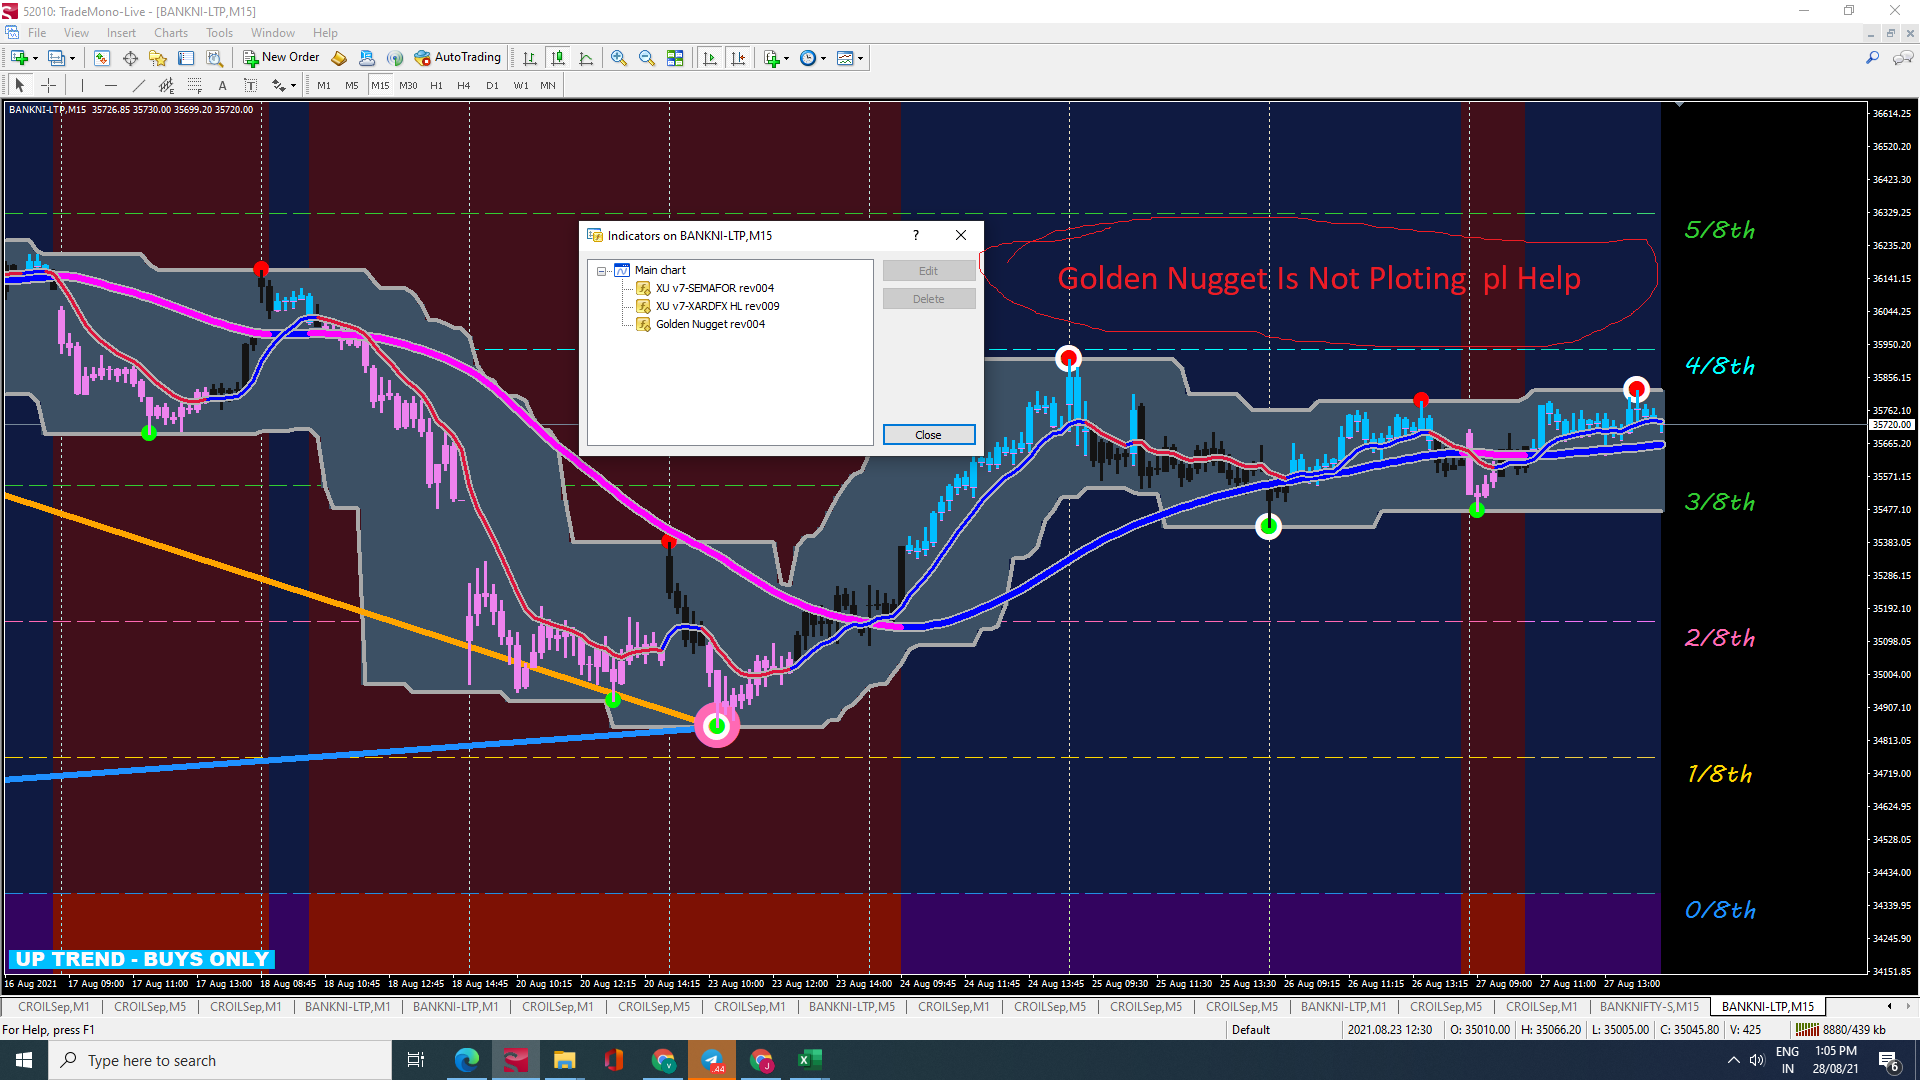Open Excel from the taskbar
1920x1080 pixels.
(809, 1060)
